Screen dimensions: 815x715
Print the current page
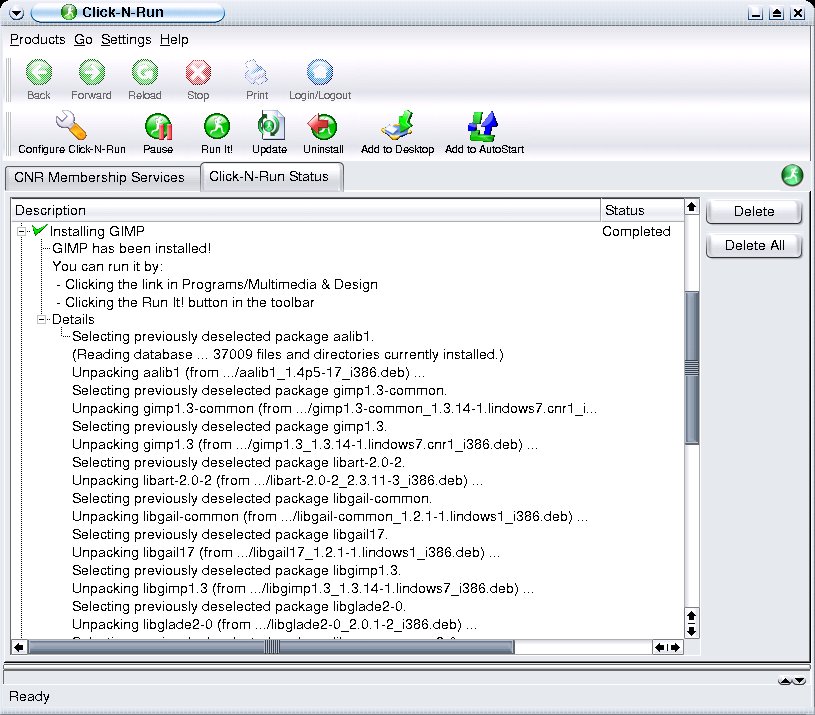point(257,79)
